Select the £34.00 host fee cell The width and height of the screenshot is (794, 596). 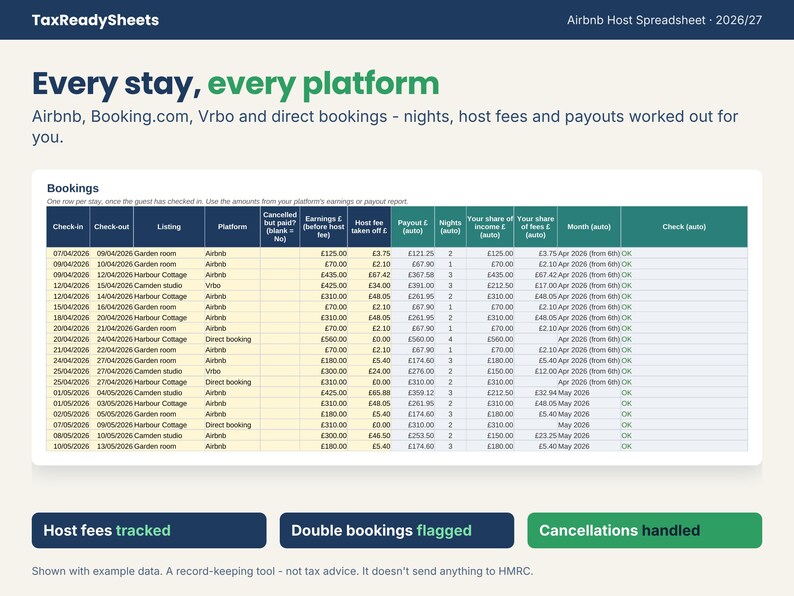(369, 286)
